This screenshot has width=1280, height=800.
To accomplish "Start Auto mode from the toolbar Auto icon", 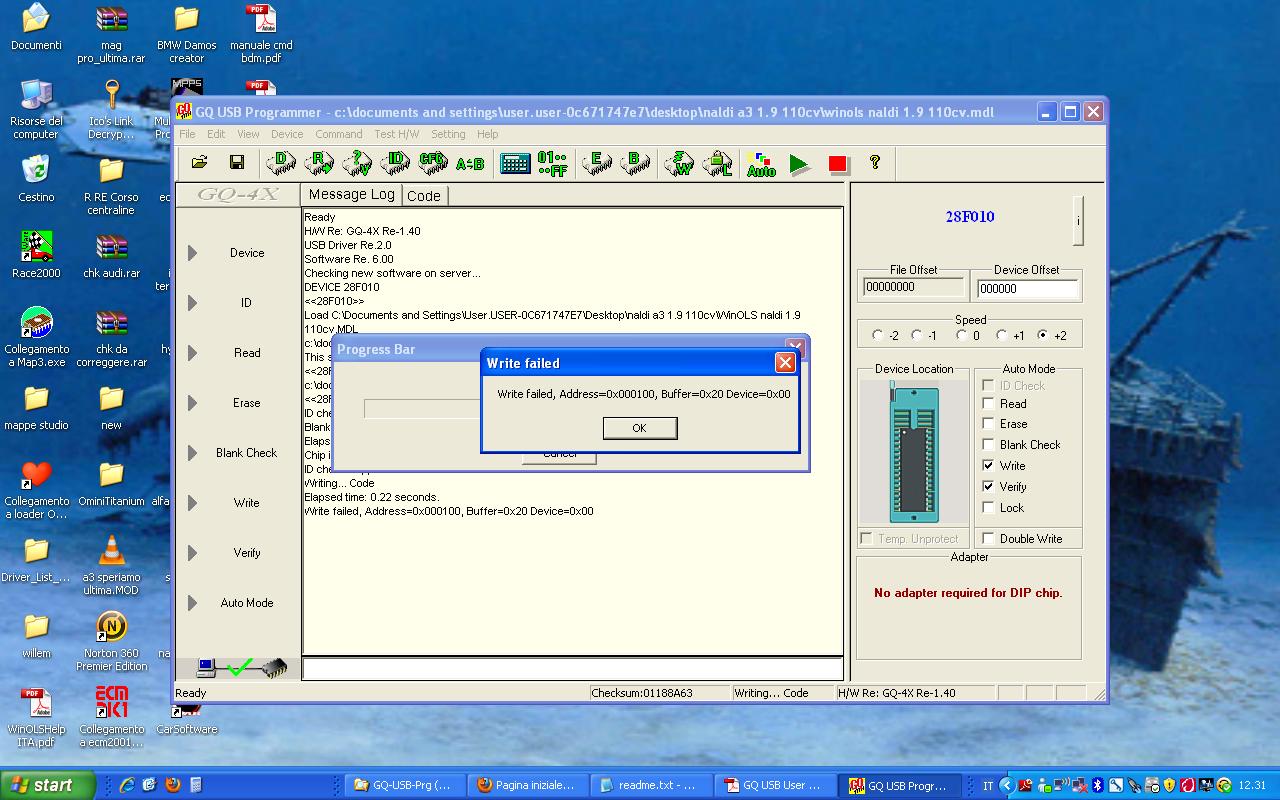I will pyautogui.click(x=761, y=164).
